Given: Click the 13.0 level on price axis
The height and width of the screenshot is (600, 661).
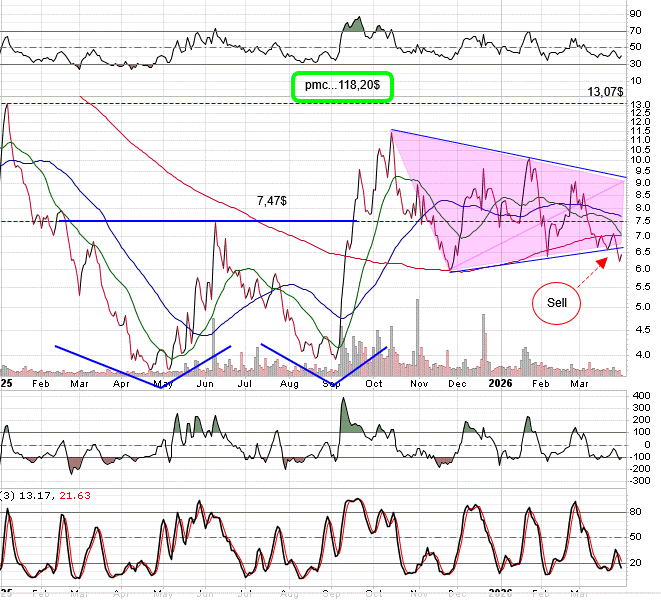Looking at the screenshot, I should [641, 105].
